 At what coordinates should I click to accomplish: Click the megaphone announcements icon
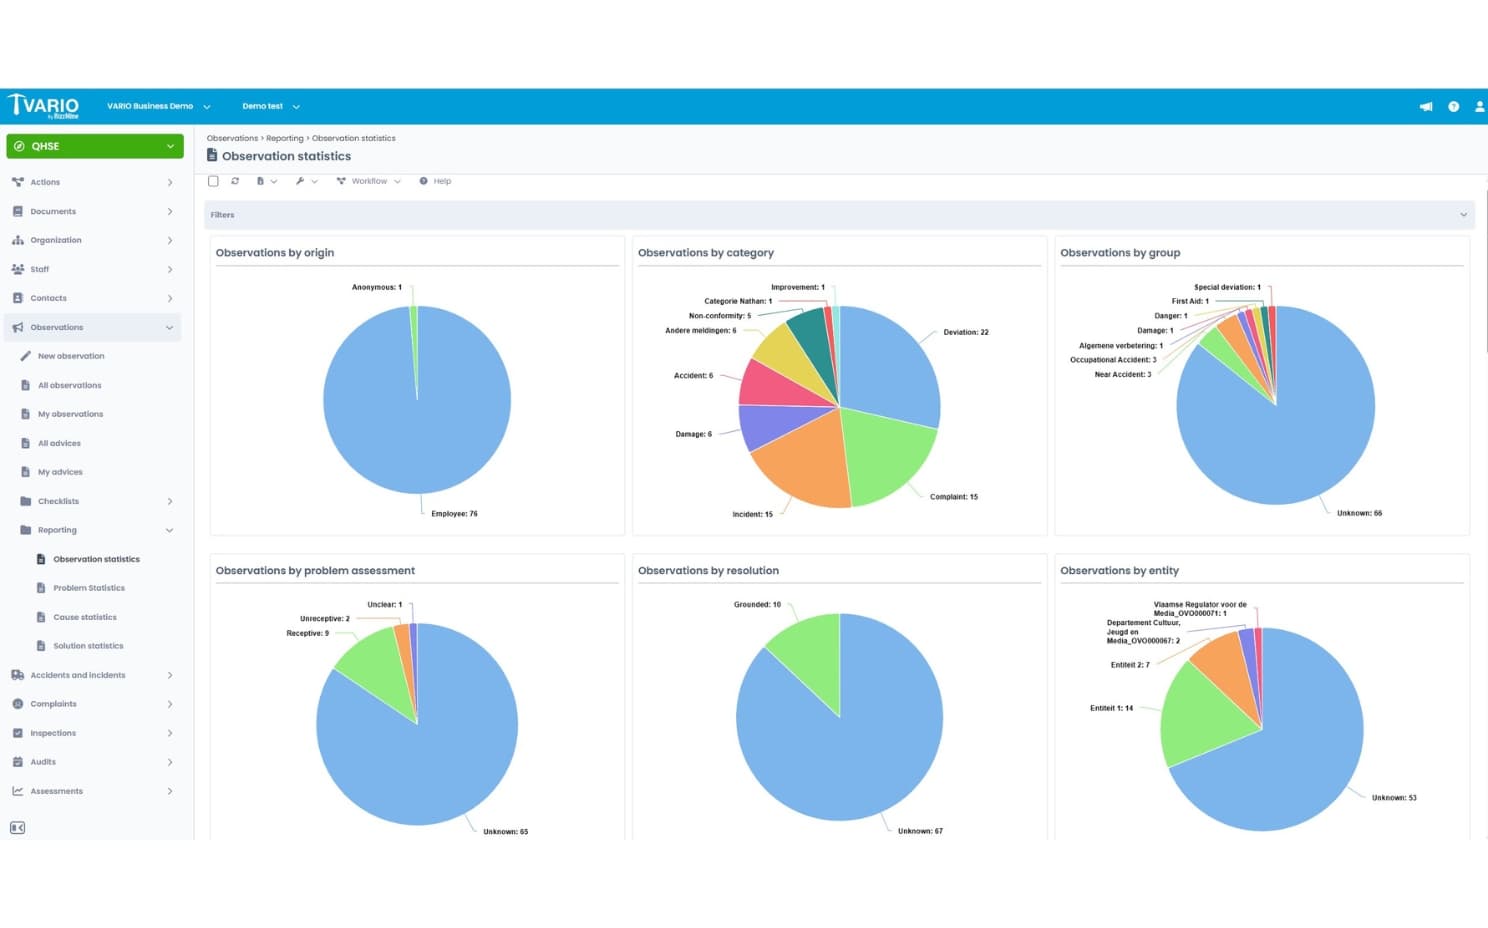pyautogui.click(x=1425, y=106)
